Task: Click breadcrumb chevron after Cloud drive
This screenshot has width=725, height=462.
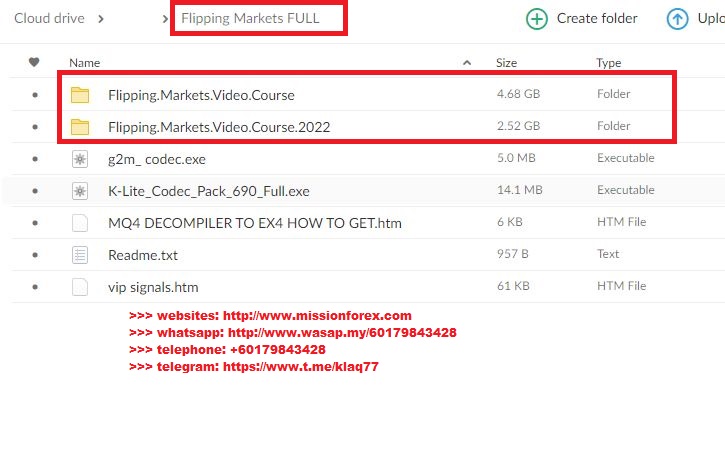Action: pyautogui.click(x=101, y=19)
